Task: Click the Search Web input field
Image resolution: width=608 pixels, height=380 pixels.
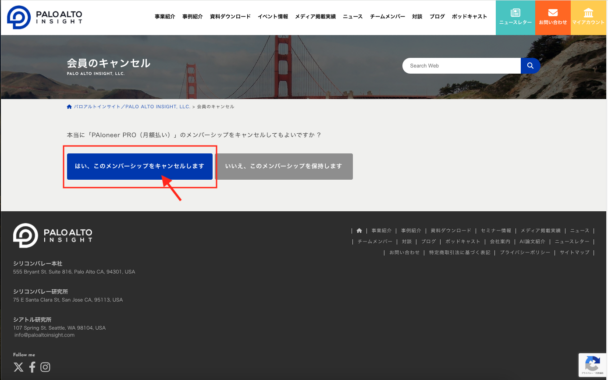Action: point(461,66)
